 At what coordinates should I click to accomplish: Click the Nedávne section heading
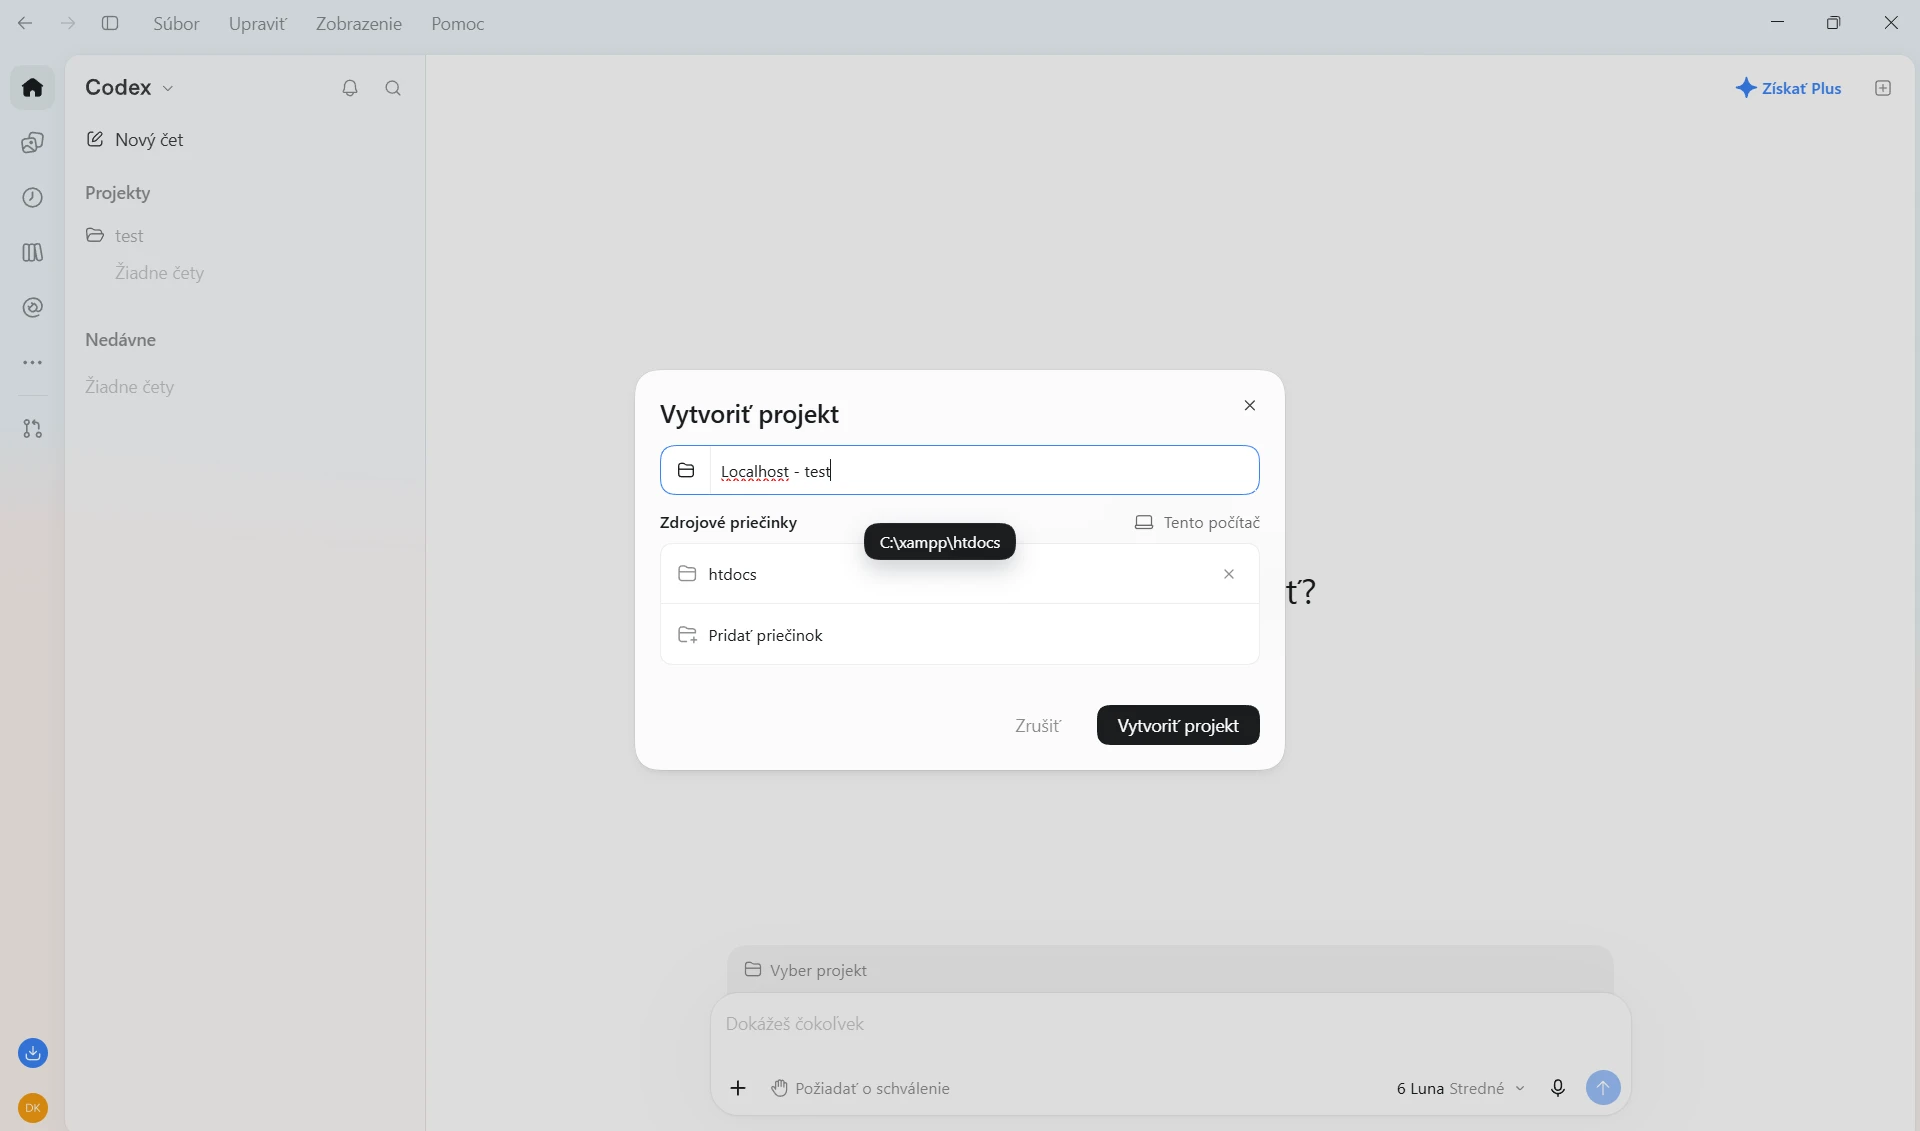[x=121, y=340]
